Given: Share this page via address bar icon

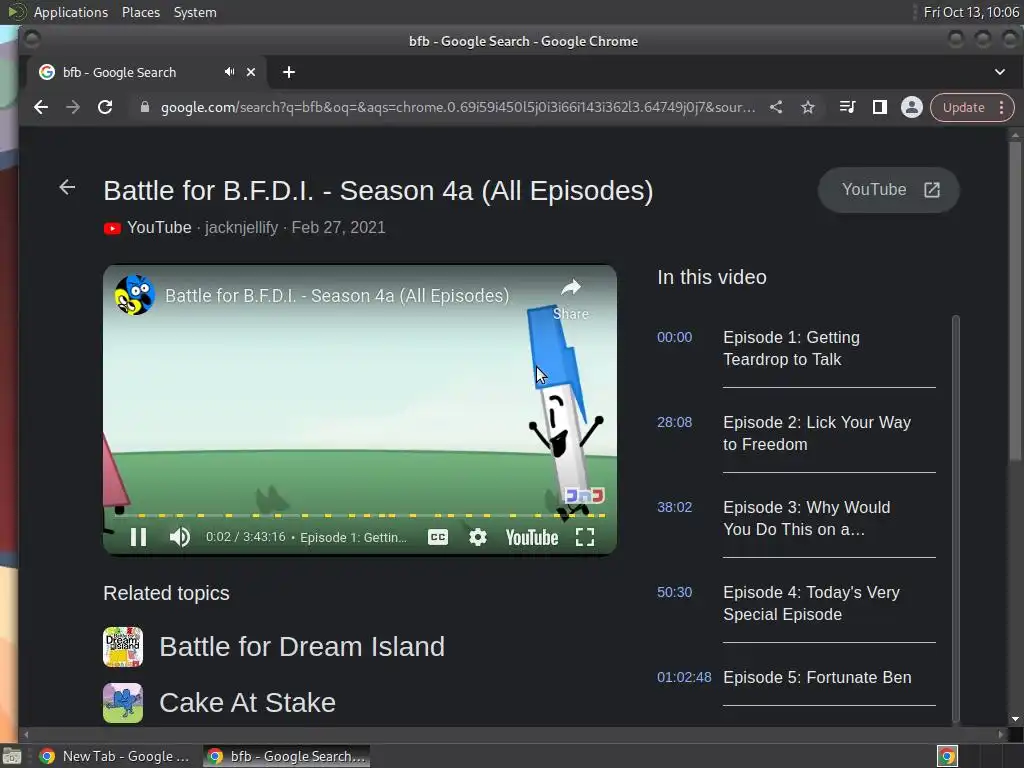Looking at the screenshot, I should [x=776, y=107].
